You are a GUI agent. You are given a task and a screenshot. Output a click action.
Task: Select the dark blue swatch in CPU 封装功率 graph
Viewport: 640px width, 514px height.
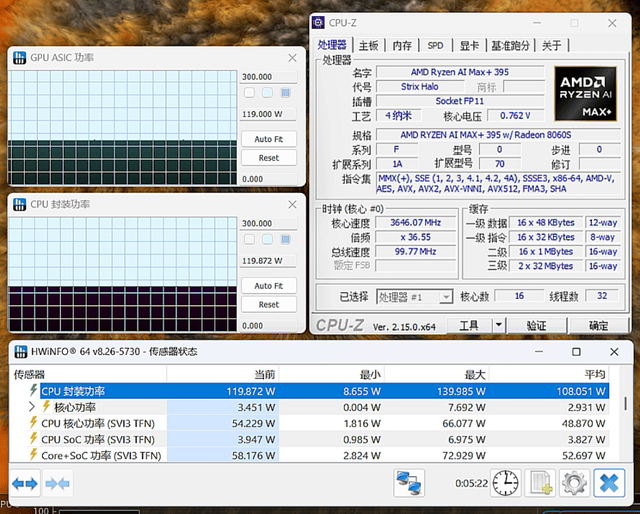point(285,239)
